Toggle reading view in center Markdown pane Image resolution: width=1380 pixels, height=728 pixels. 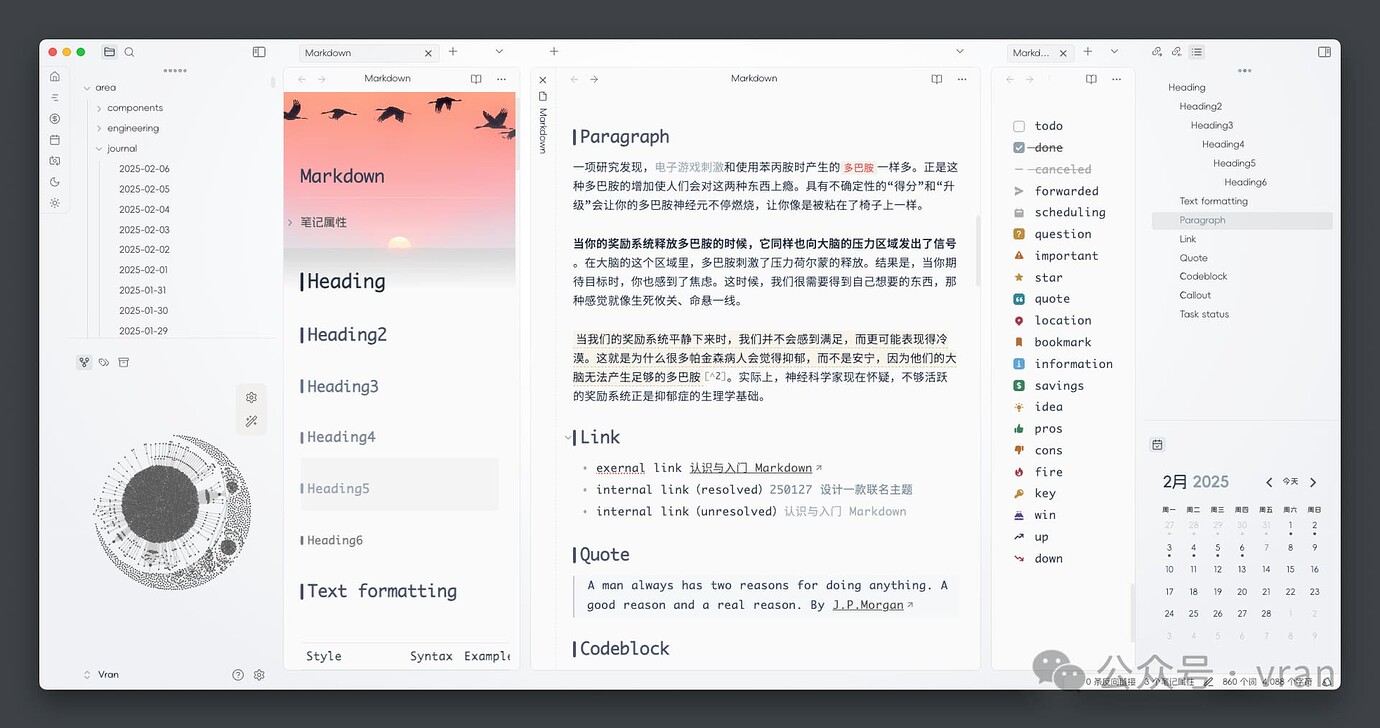(936, 79)
